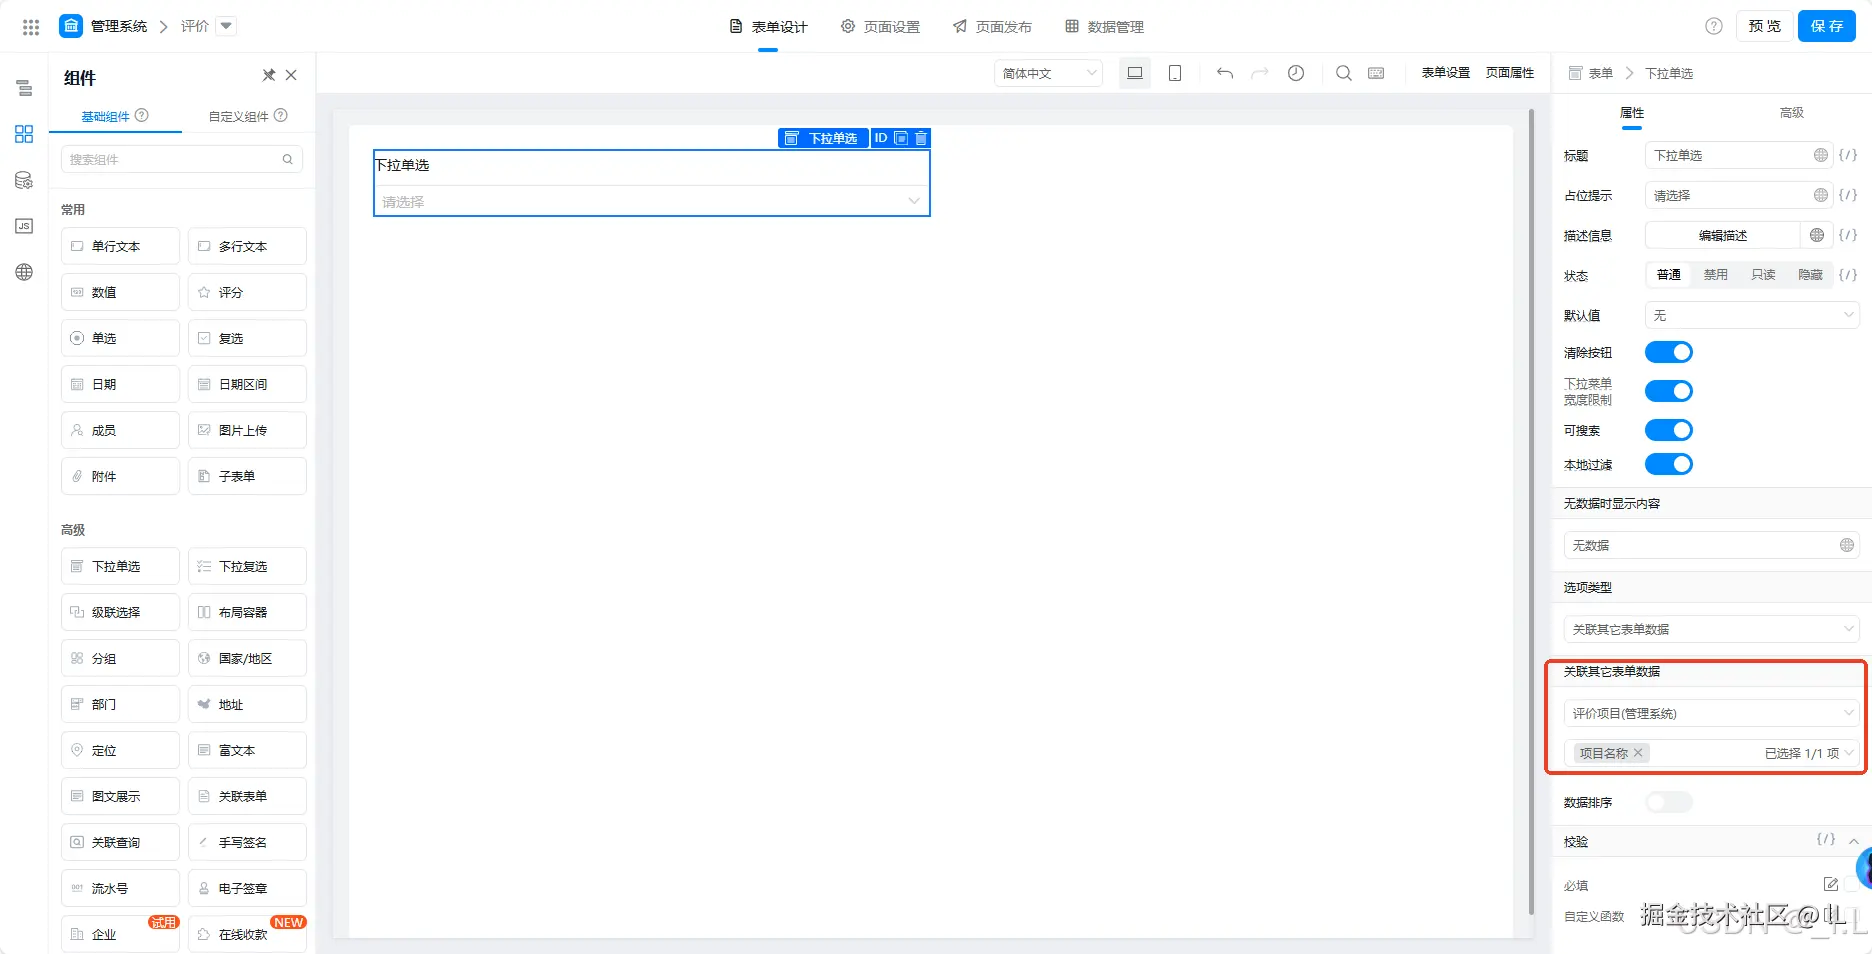The image size is (1872, 954).
Task: Click the 预览 button
Action: click(1765, 26)
